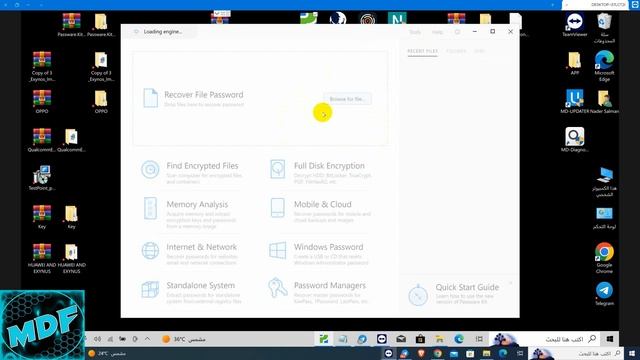Click the icon right of the Help menu
This screenshot has height=360, width=640.
click(458, 32)
